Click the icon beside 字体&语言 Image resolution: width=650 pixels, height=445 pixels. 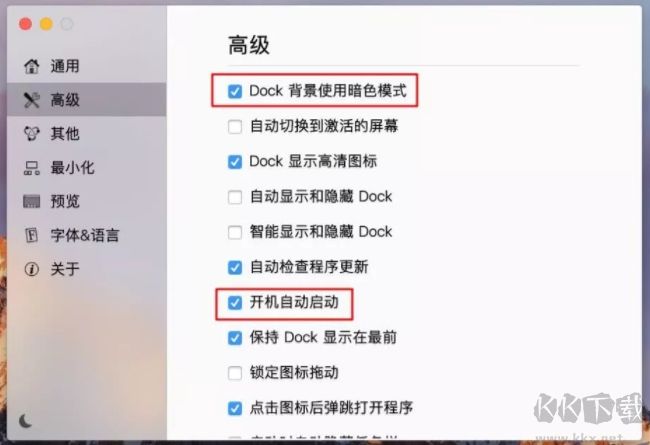click(31, 235)
